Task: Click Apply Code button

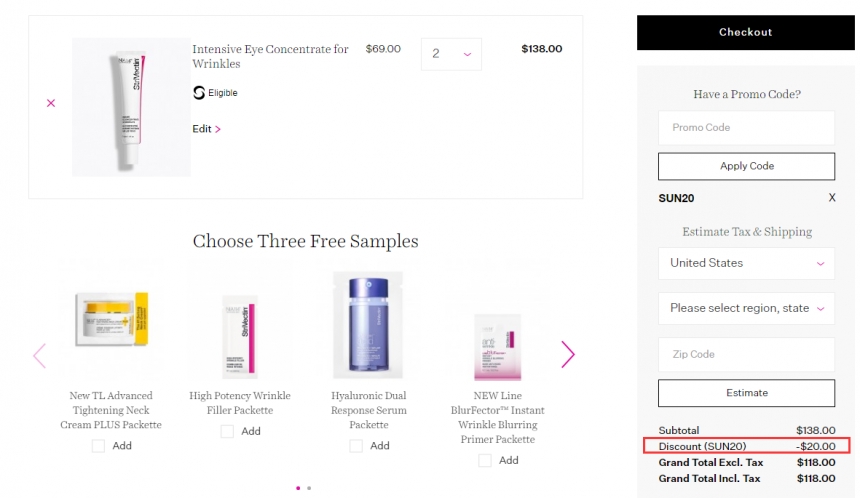Action: click(x=746, y=166)
